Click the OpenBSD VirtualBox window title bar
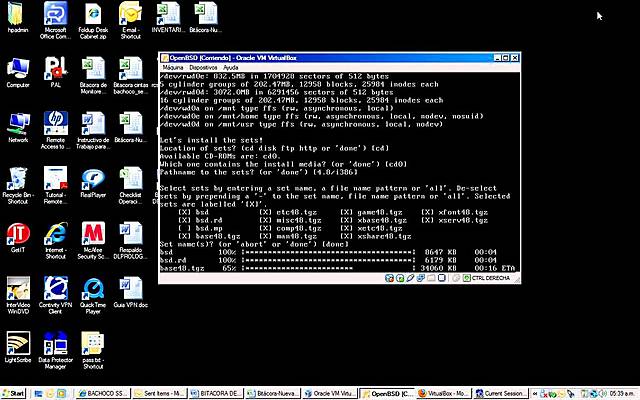 (327, 58)
